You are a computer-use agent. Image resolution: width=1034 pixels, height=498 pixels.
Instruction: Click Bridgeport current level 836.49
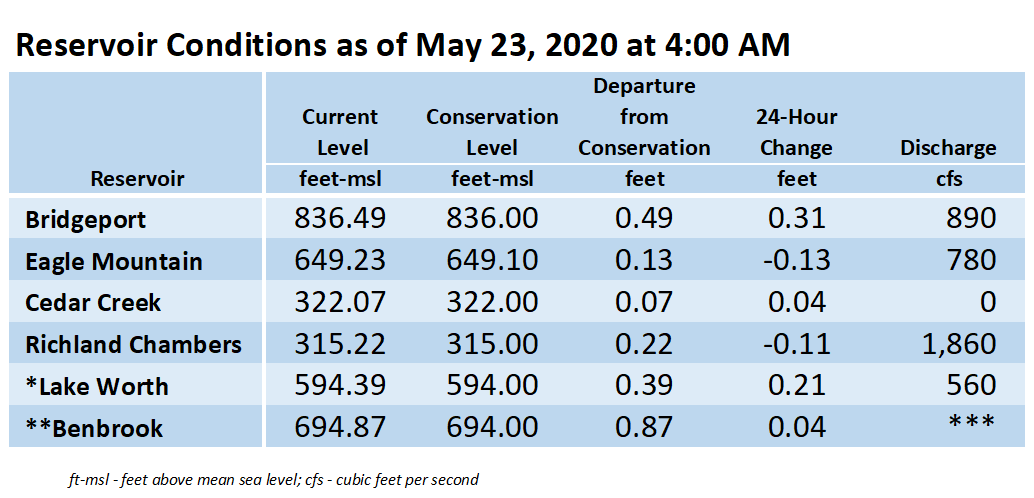point(340,220)
